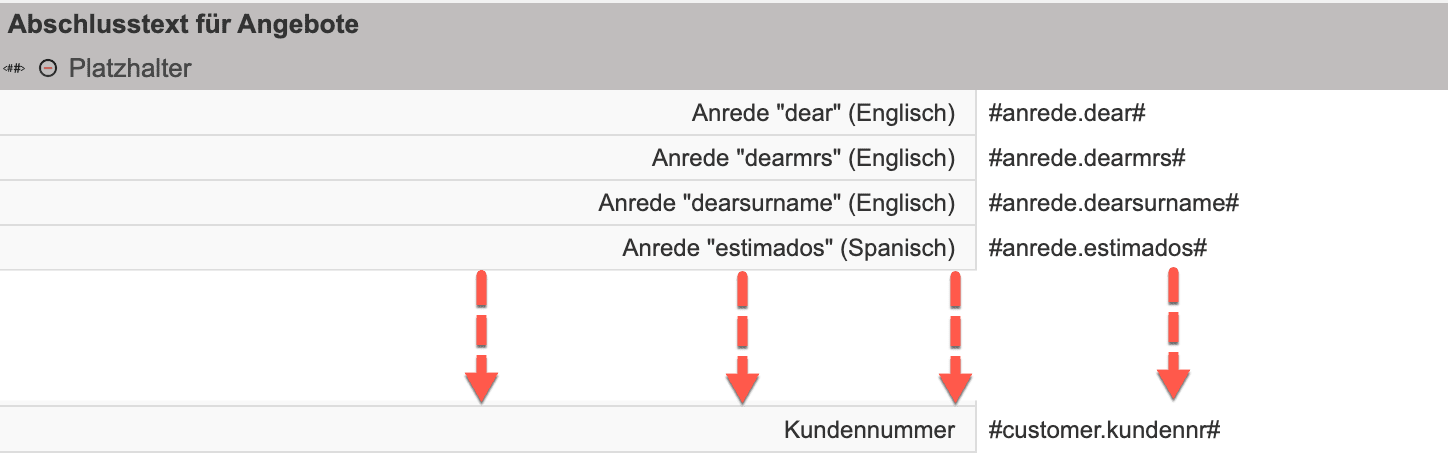
Task: Click the #customer.kundennr# placeholder value
Action: (x=1104, y=430)
